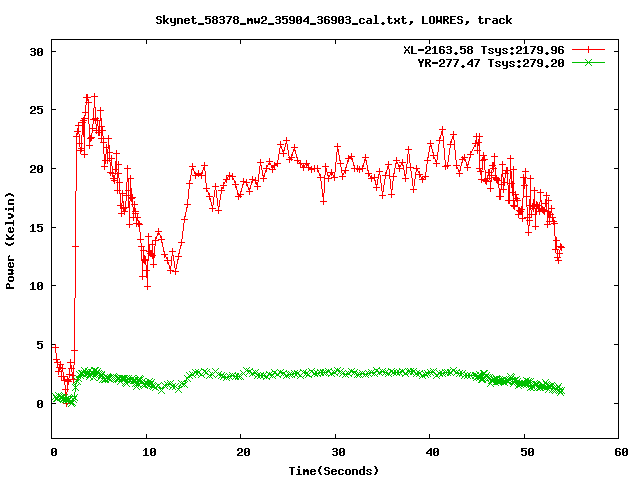Click x-axis tick label 60

pos(621,452)
